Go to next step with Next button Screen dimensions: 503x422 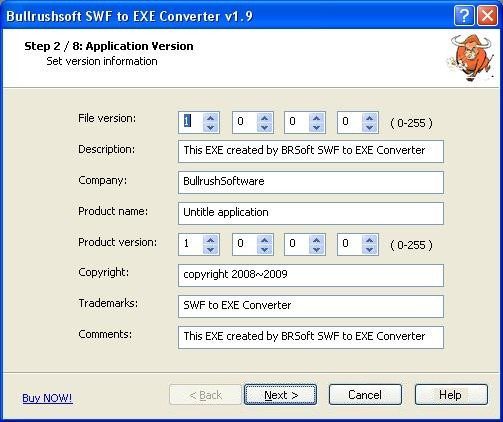point(280,395)
